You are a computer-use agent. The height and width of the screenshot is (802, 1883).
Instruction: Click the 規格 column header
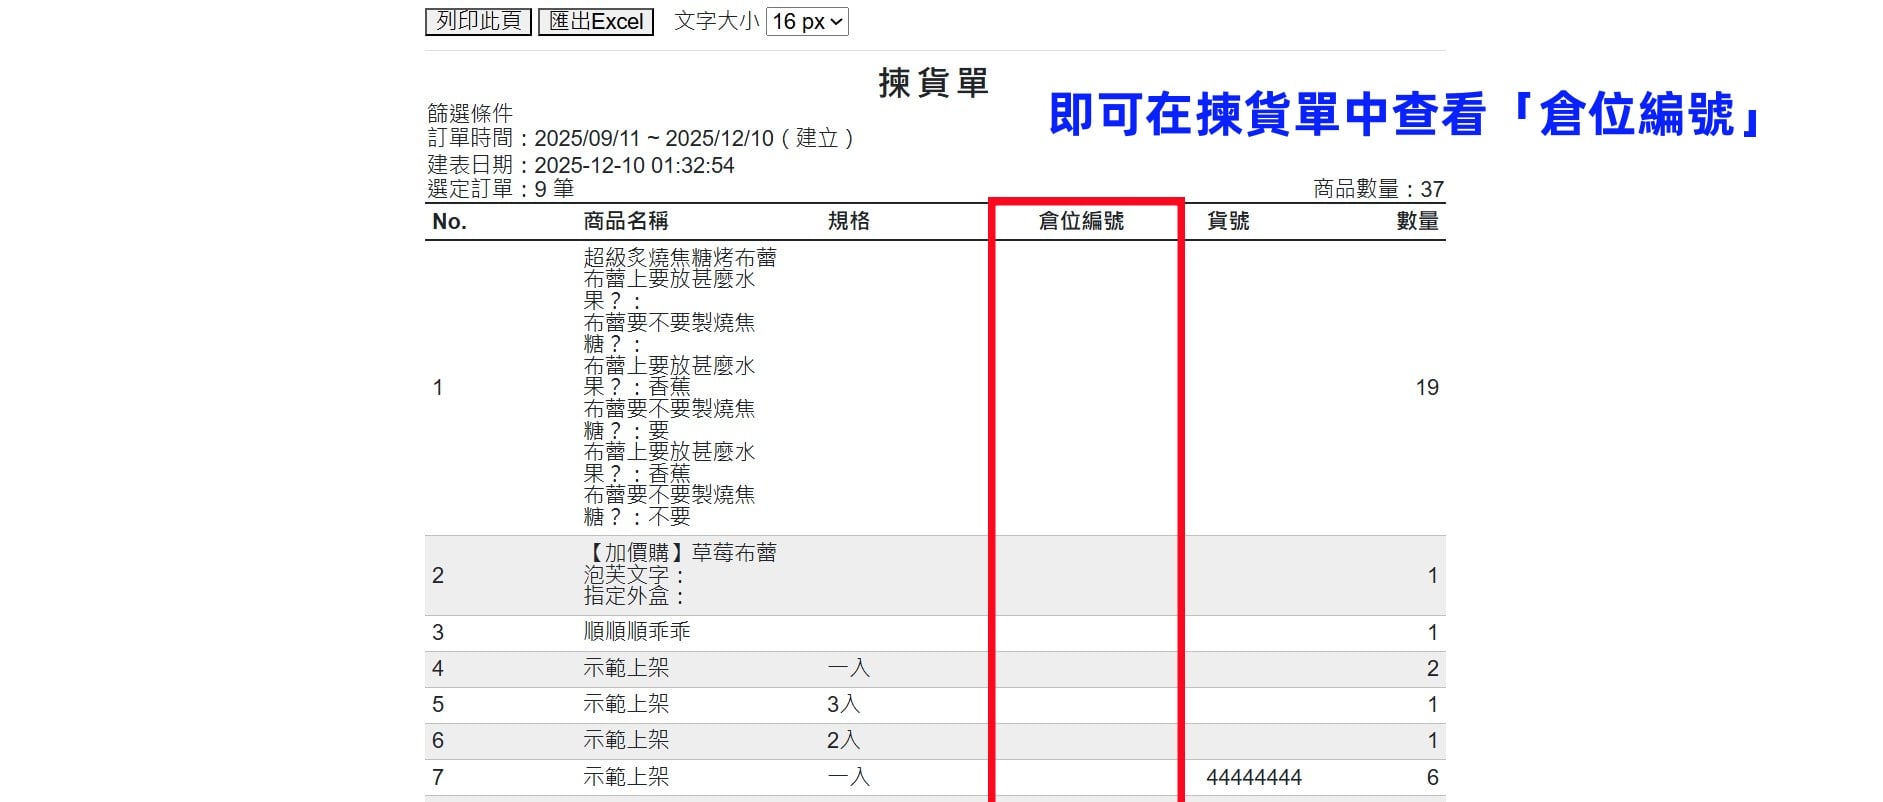pos(849,221)
